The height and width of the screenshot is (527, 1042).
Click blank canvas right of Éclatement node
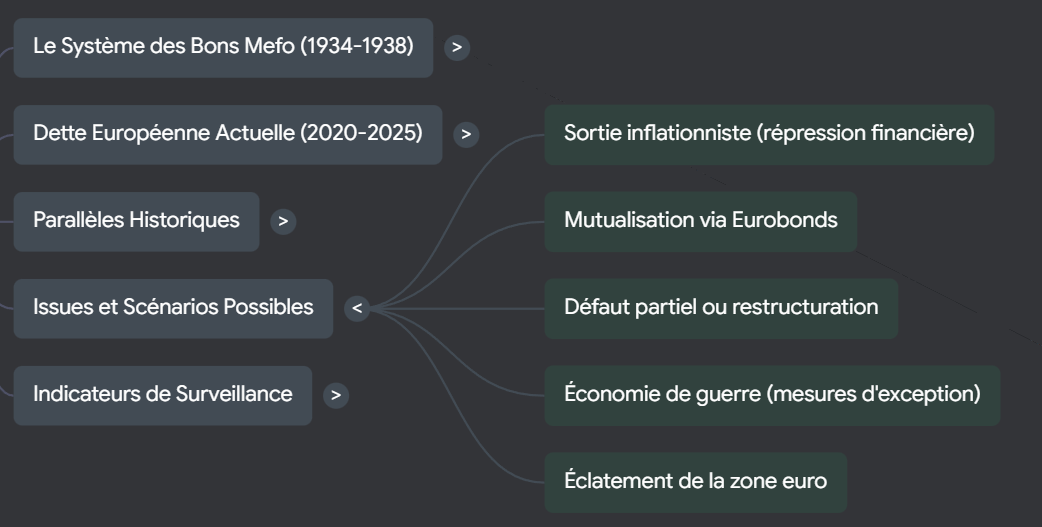(x=940, y=482)
